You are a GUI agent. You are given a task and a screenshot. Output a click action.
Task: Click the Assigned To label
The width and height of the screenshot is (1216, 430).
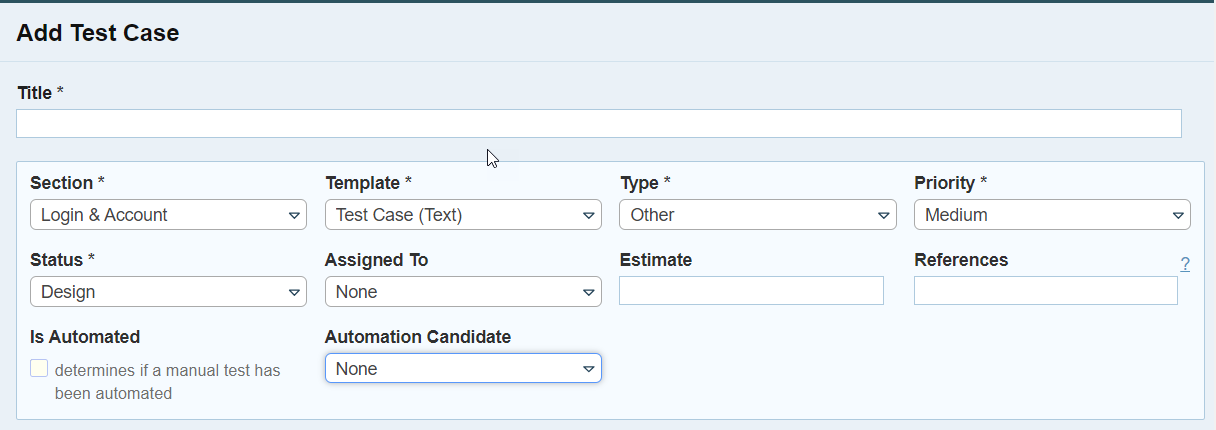click(x=376, y=260)
